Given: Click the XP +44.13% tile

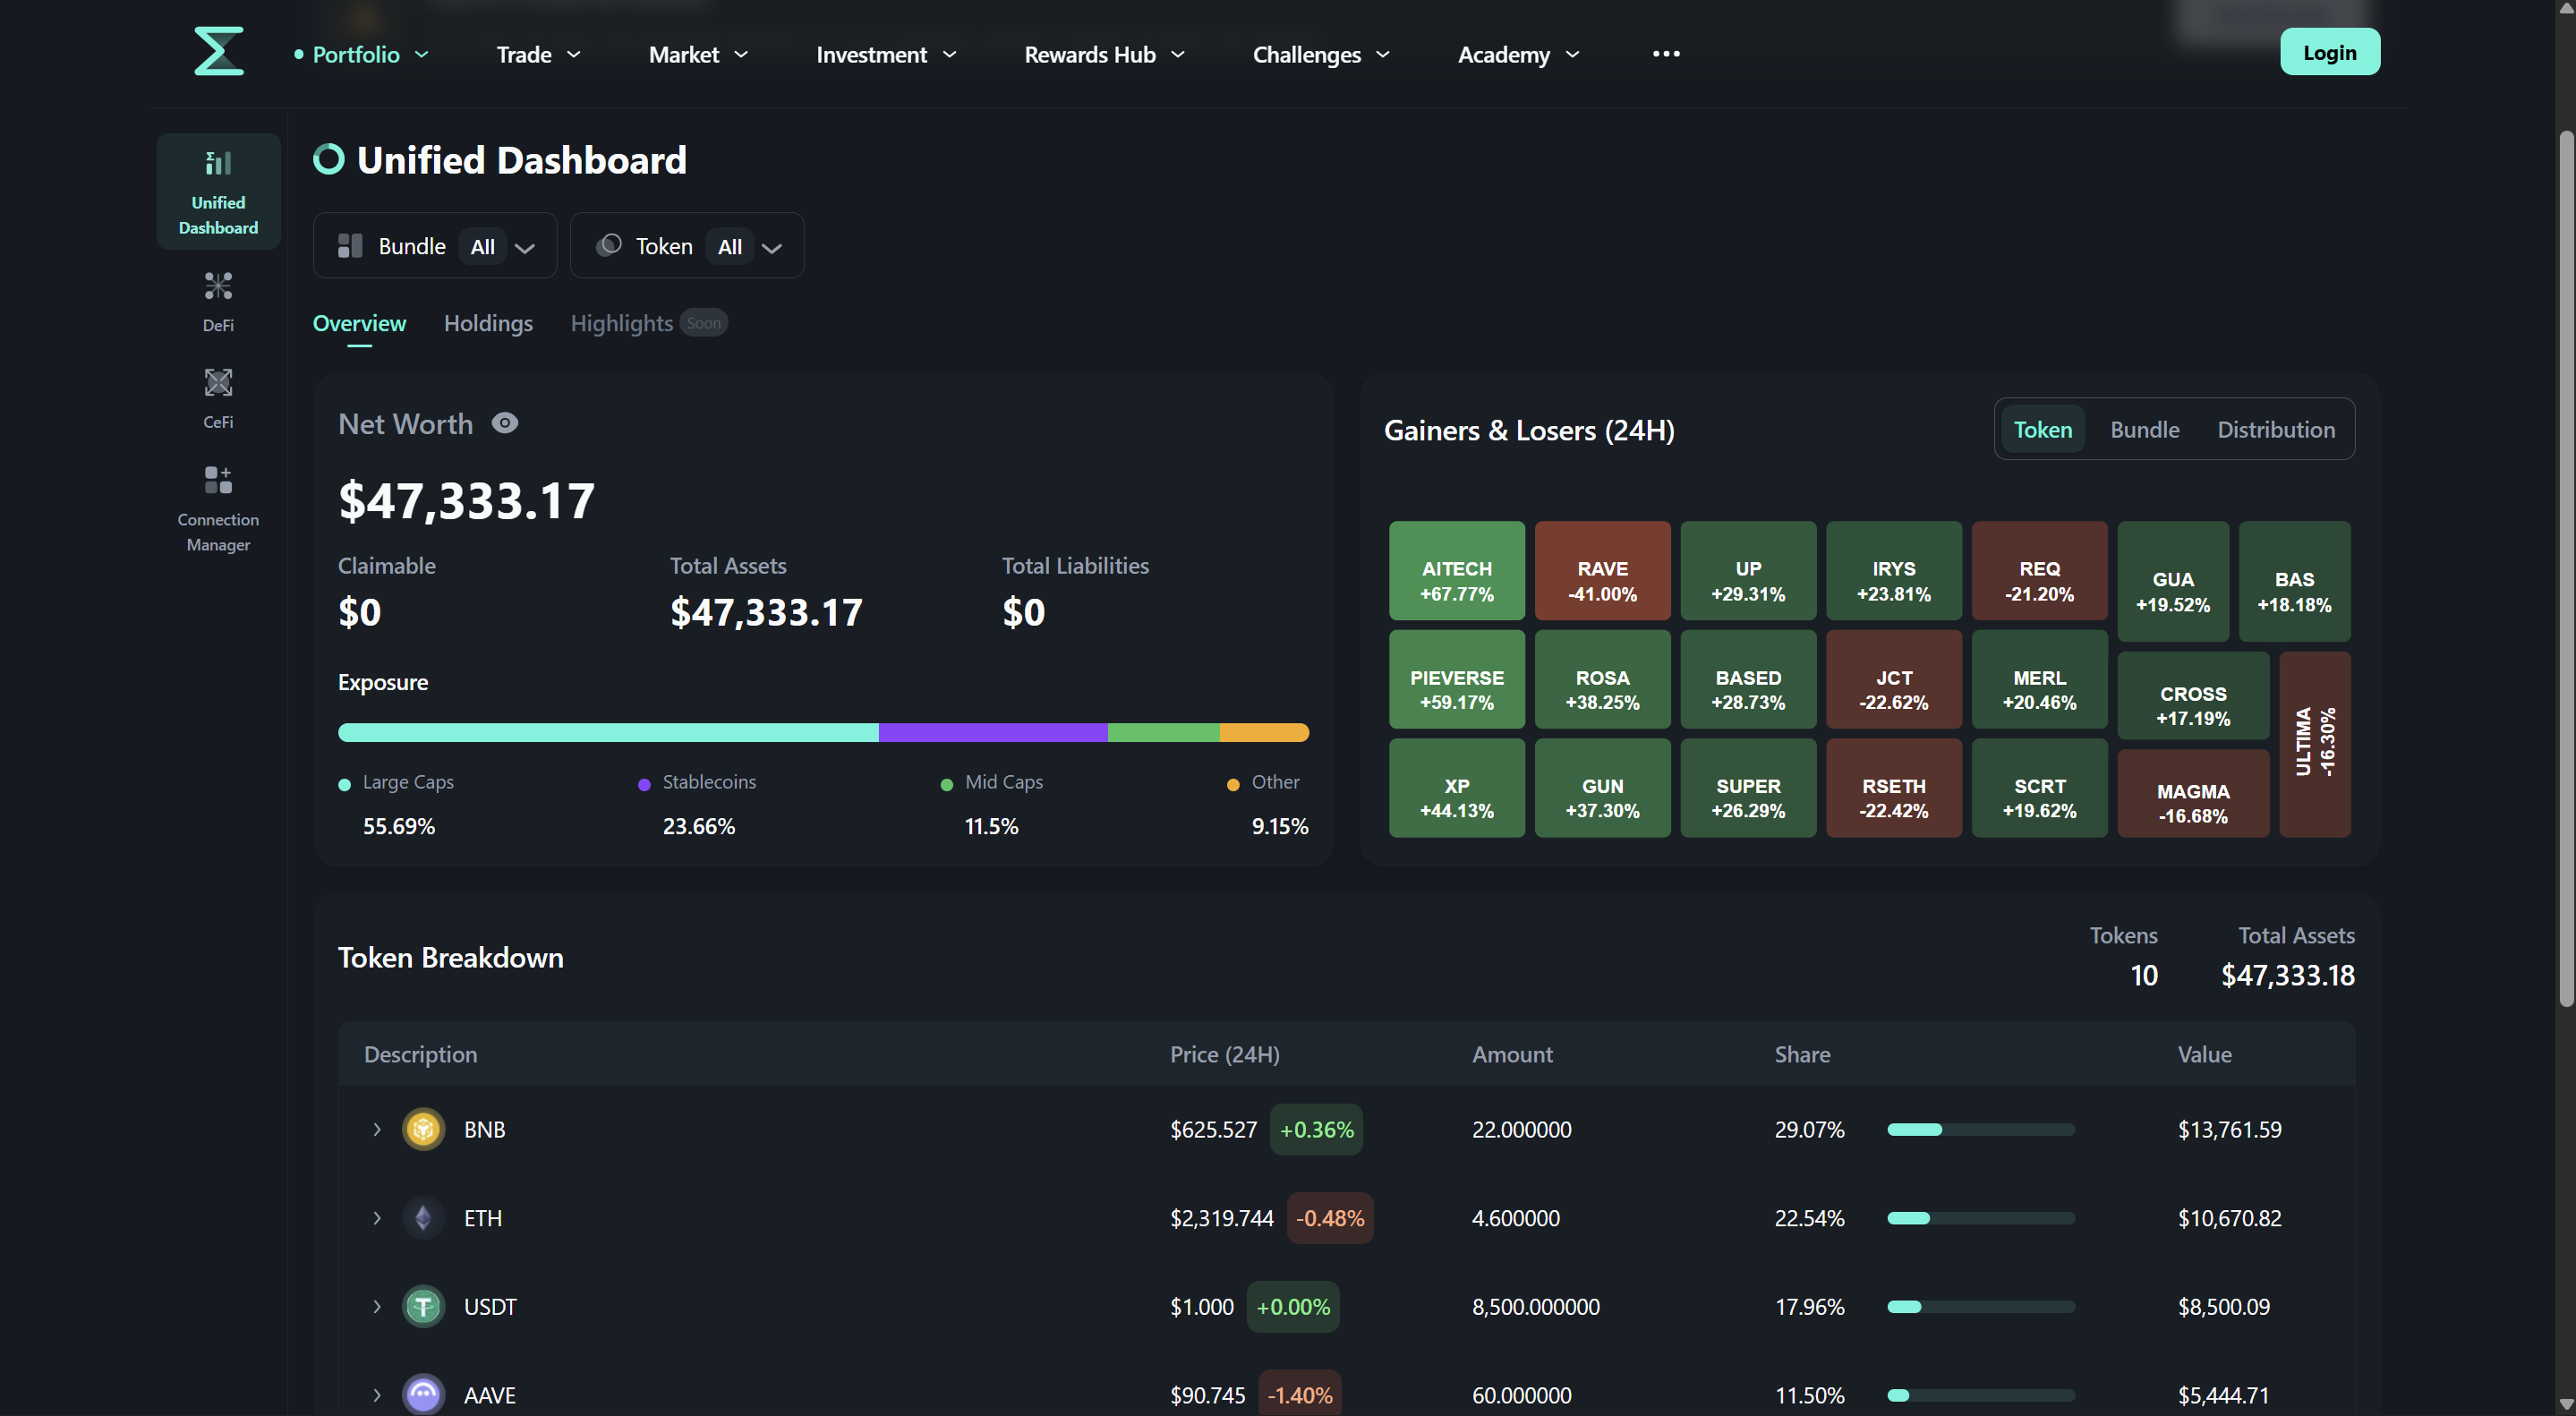Looking at the screenshot, I should click(x=1456, y=788).
